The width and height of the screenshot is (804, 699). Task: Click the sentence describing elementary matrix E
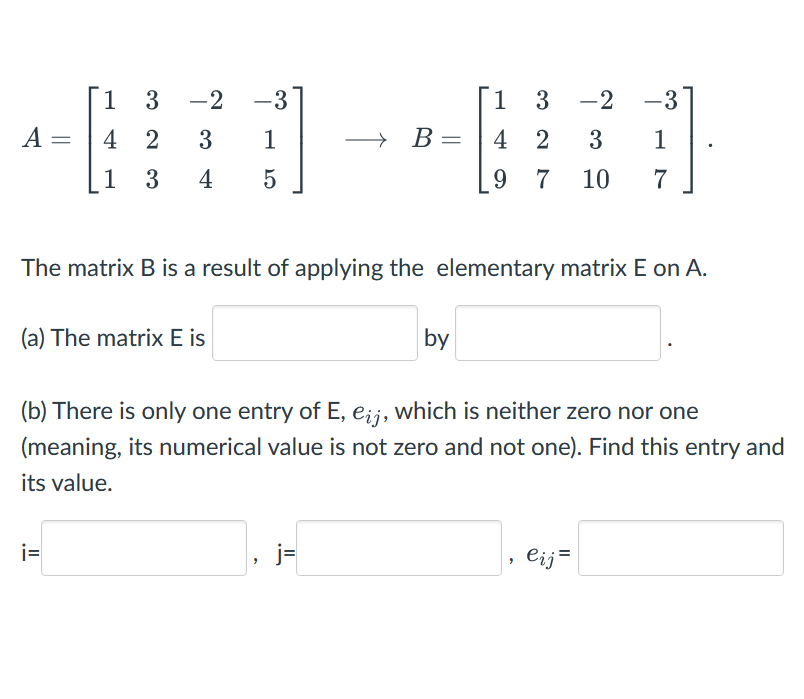(x=364, y=267)
